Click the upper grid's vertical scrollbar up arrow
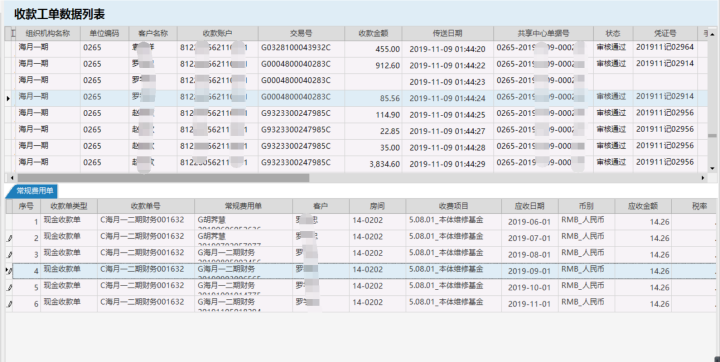 (x=712, y=34)
